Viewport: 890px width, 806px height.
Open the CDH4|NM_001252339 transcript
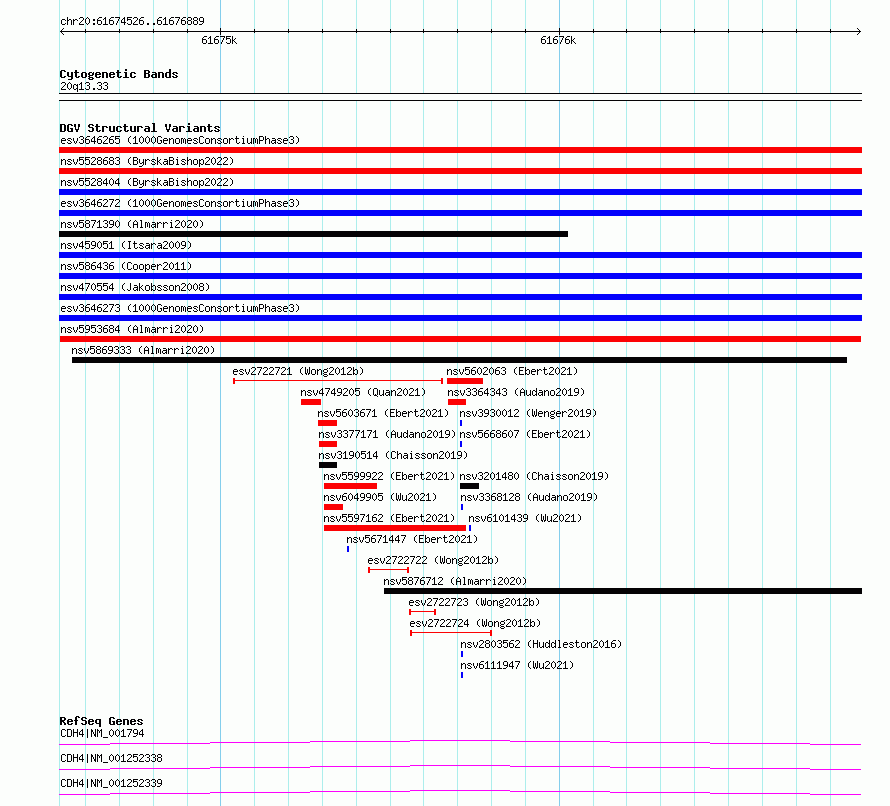tap(111, 783)
